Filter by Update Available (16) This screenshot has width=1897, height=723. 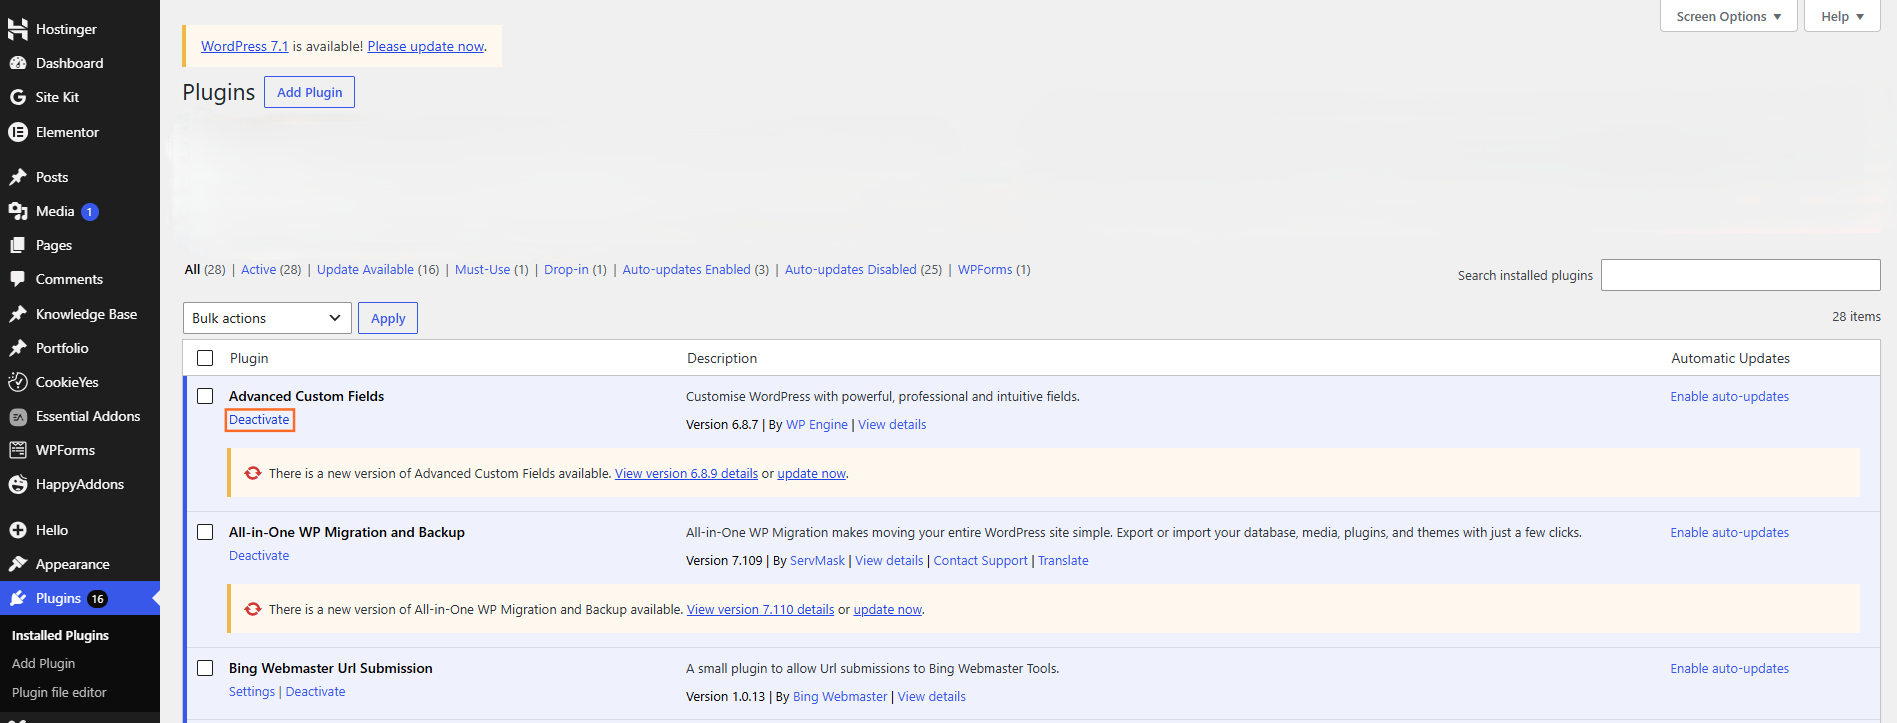[378, 269]
